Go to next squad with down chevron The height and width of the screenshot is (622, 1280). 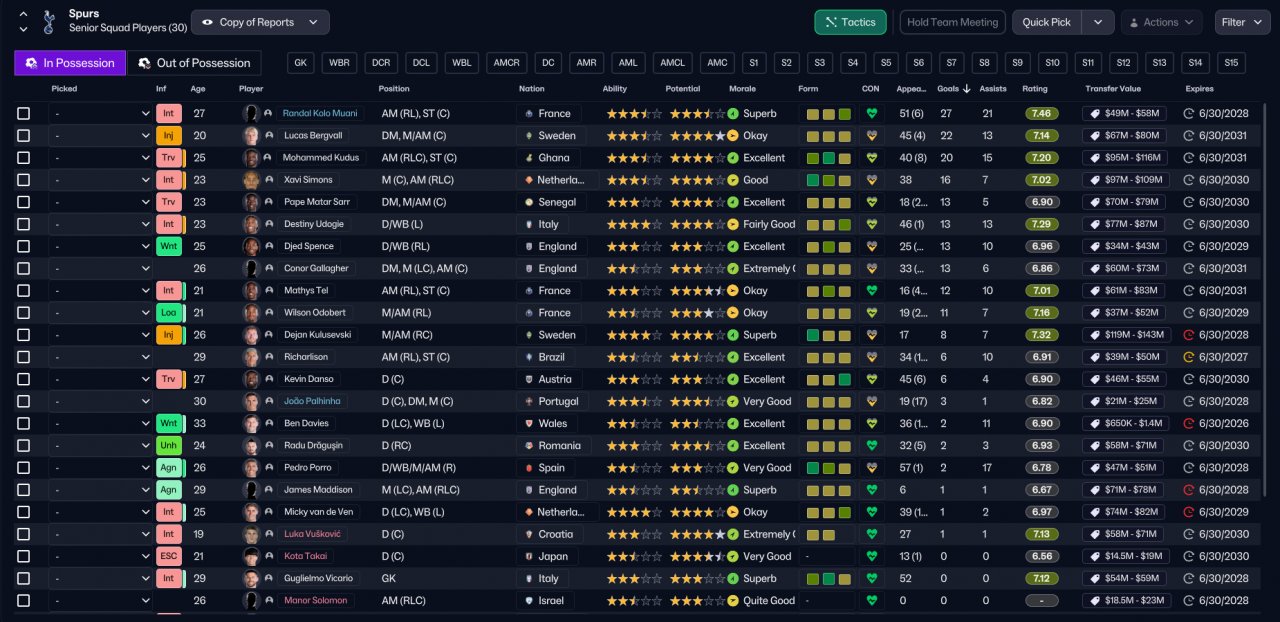23,29
